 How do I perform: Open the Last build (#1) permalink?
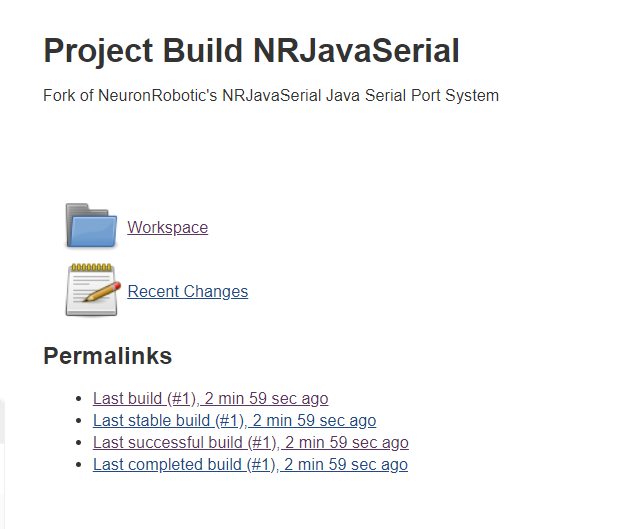pos(210,398)
